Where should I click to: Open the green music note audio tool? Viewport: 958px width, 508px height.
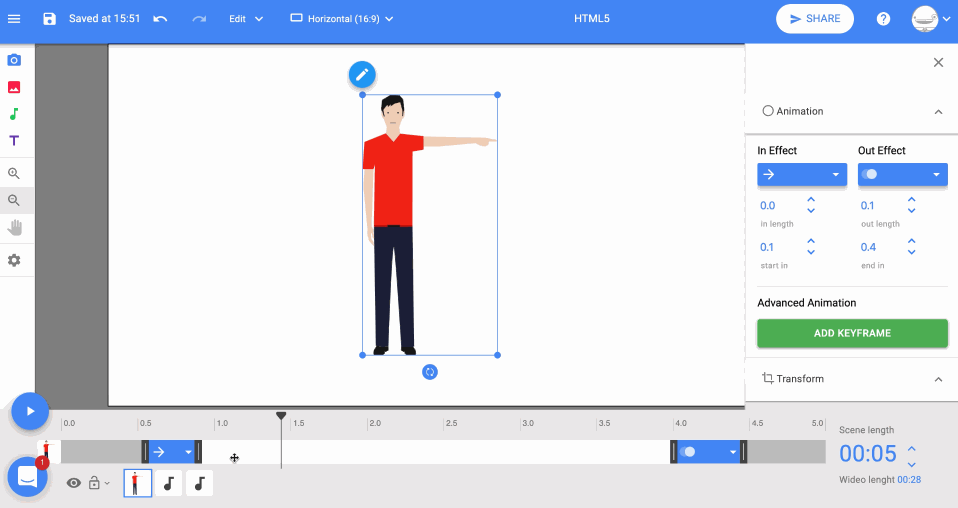point(14,114)
